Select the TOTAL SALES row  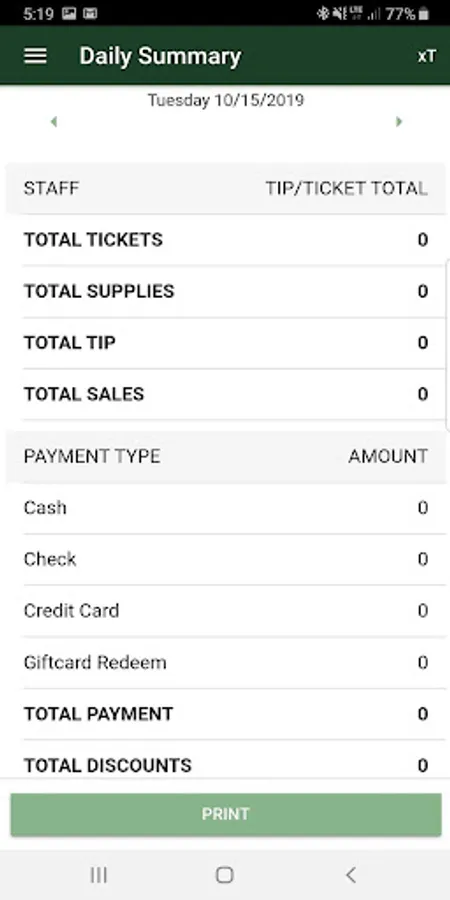point(226,394)
